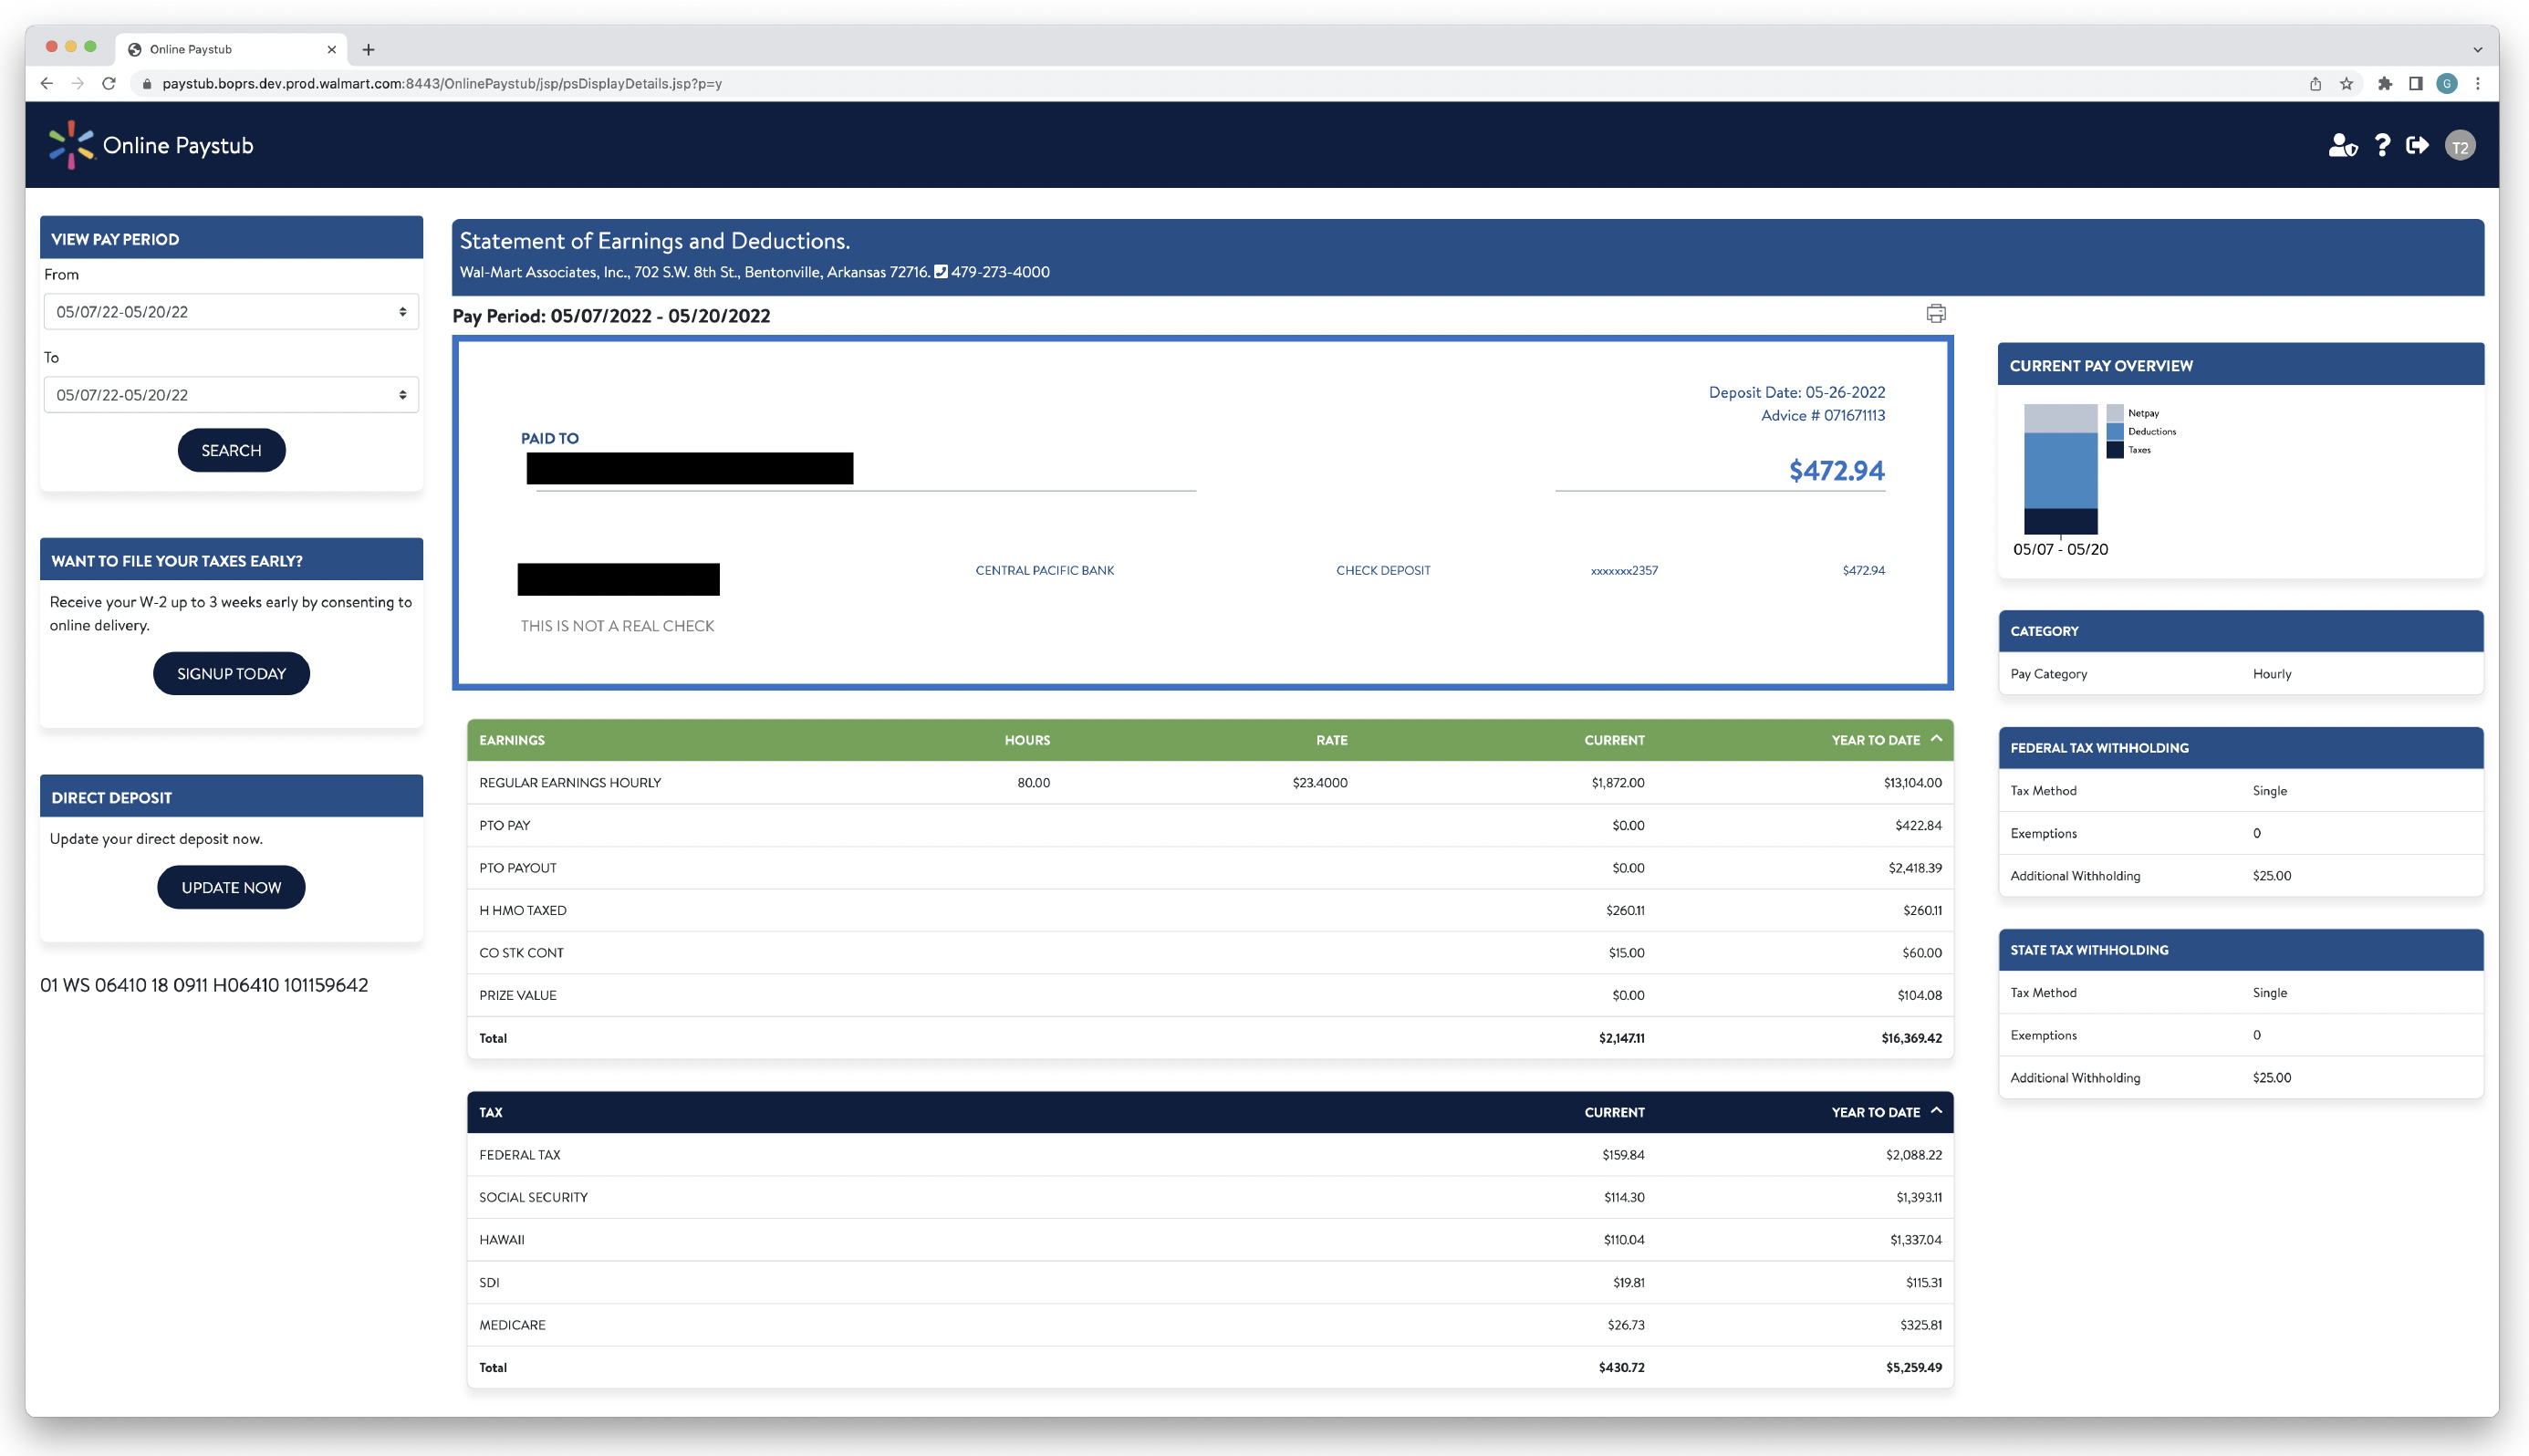Screen dimensions: 2529x1456
Task: Bookmark this page with the star icon
Action: [x=2346, y=84]
